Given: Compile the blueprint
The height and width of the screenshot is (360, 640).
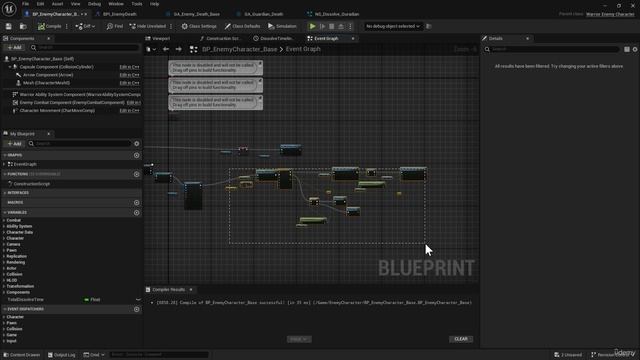Looking at the screenshot, I should pyautogui.click(x=49, y=26).
